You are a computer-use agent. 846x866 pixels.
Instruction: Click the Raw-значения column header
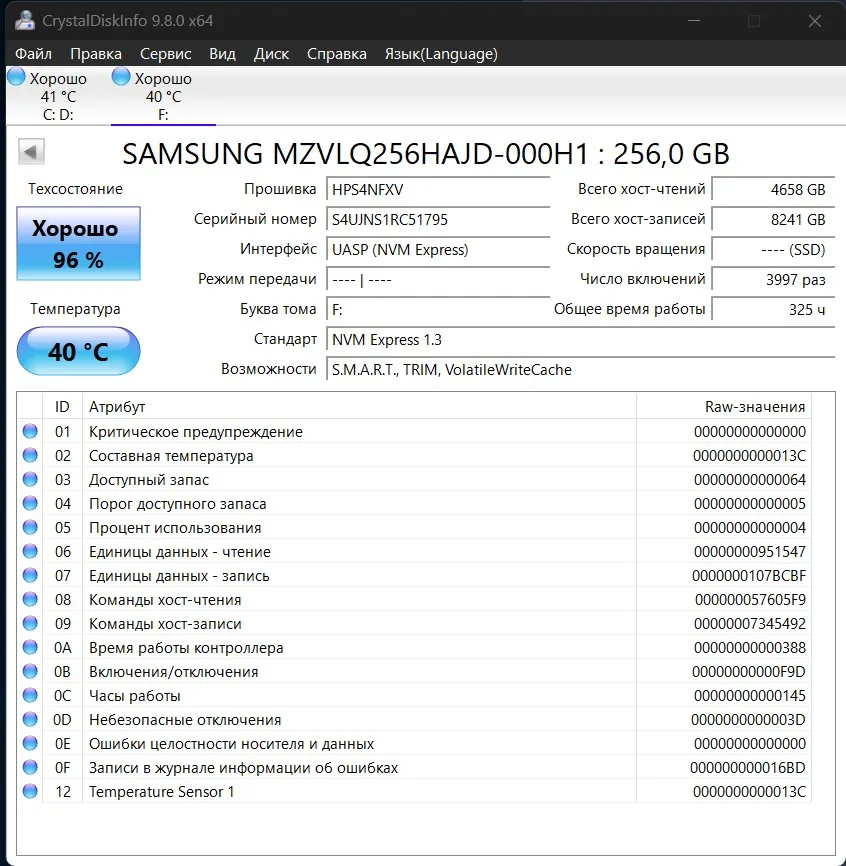(x=723, y=406)
